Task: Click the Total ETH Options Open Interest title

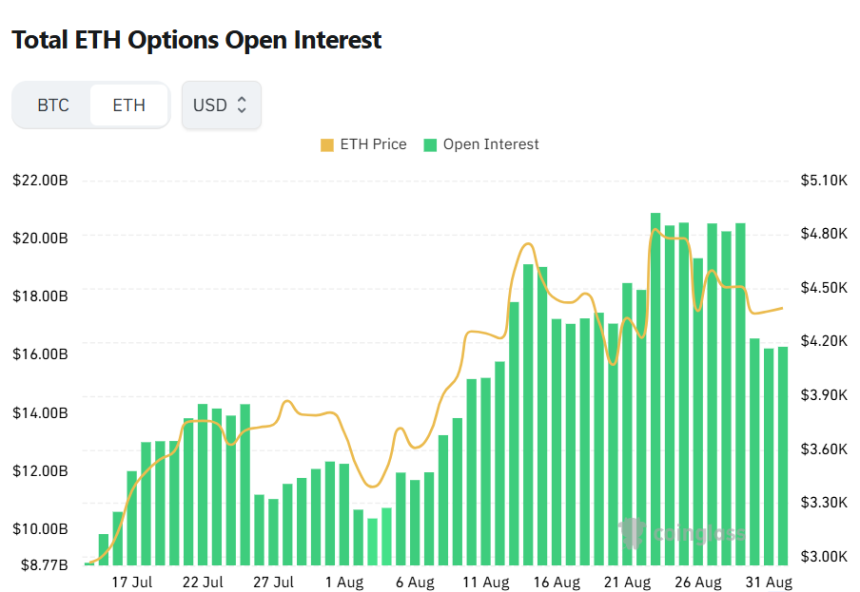Action: pyautogui.click(x=197, y=40)
